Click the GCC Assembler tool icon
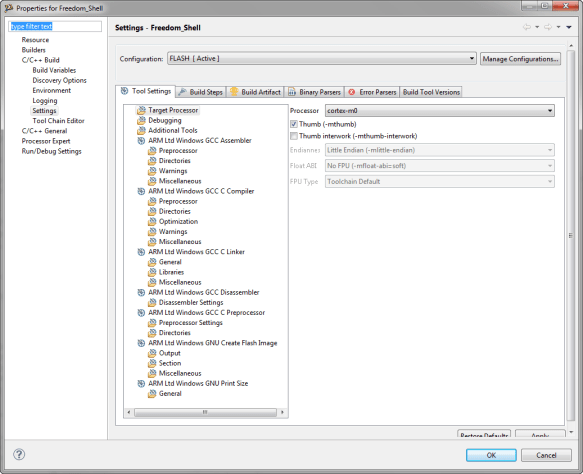583x474 pixels. point(141,141)
